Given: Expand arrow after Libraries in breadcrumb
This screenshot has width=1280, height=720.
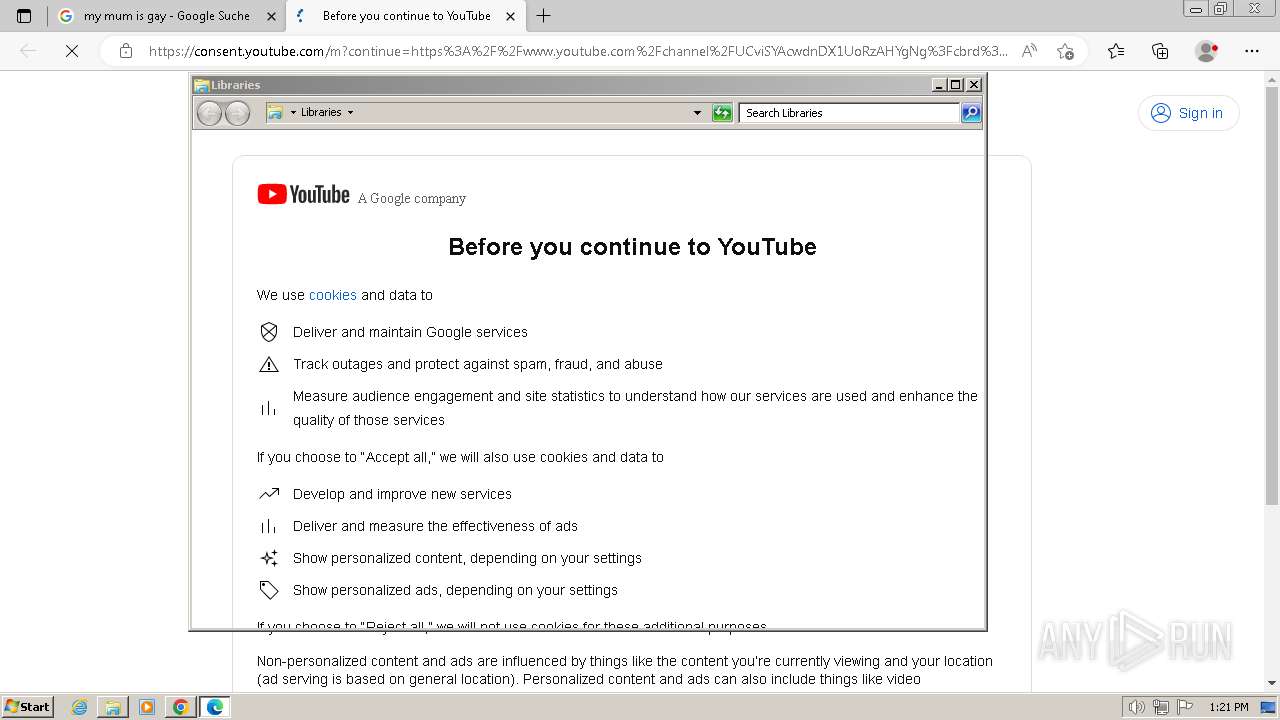Looking at the screenshot, I should 350,112.
